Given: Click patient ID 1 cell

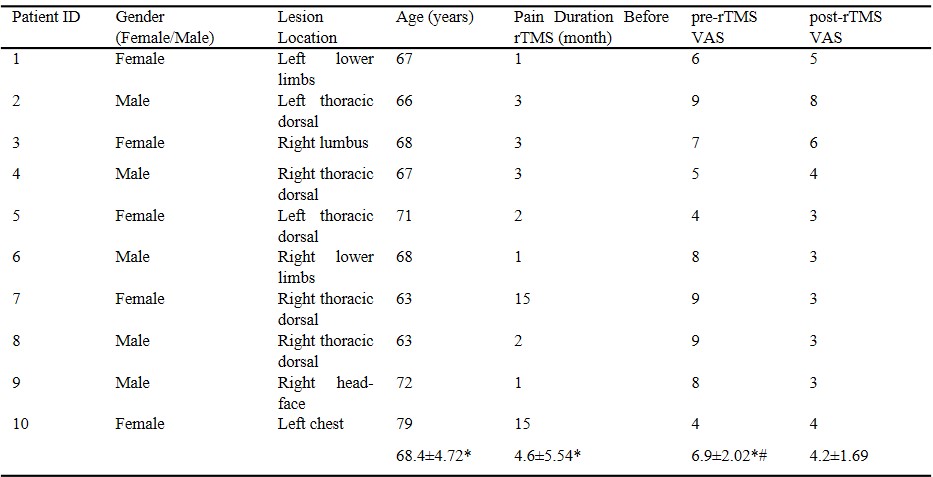Looking at the screenshot, I should tap(17, 59).
